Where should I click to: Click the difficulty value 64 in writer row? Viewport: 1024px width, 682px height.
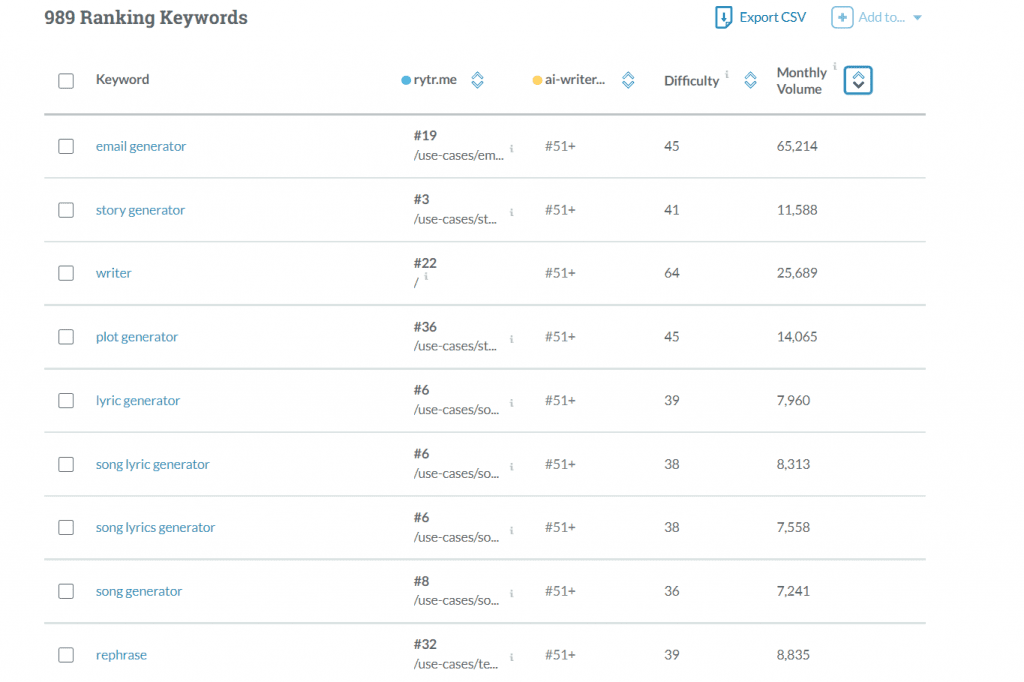(x=672, y=273)
